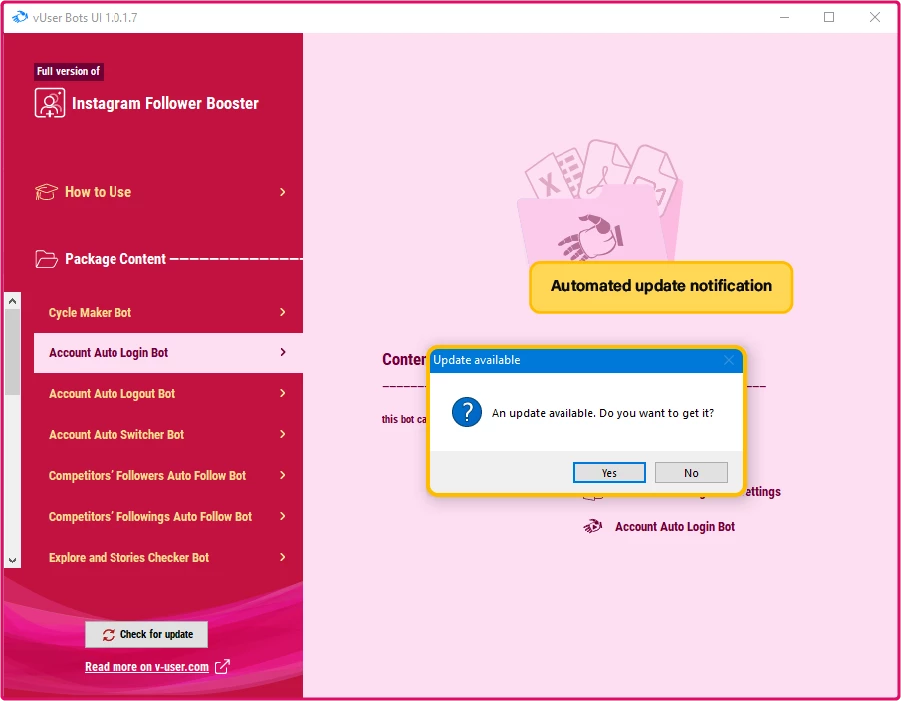
Task: Click the blue question mark dialog icon
Action: [x=467, y=412]
